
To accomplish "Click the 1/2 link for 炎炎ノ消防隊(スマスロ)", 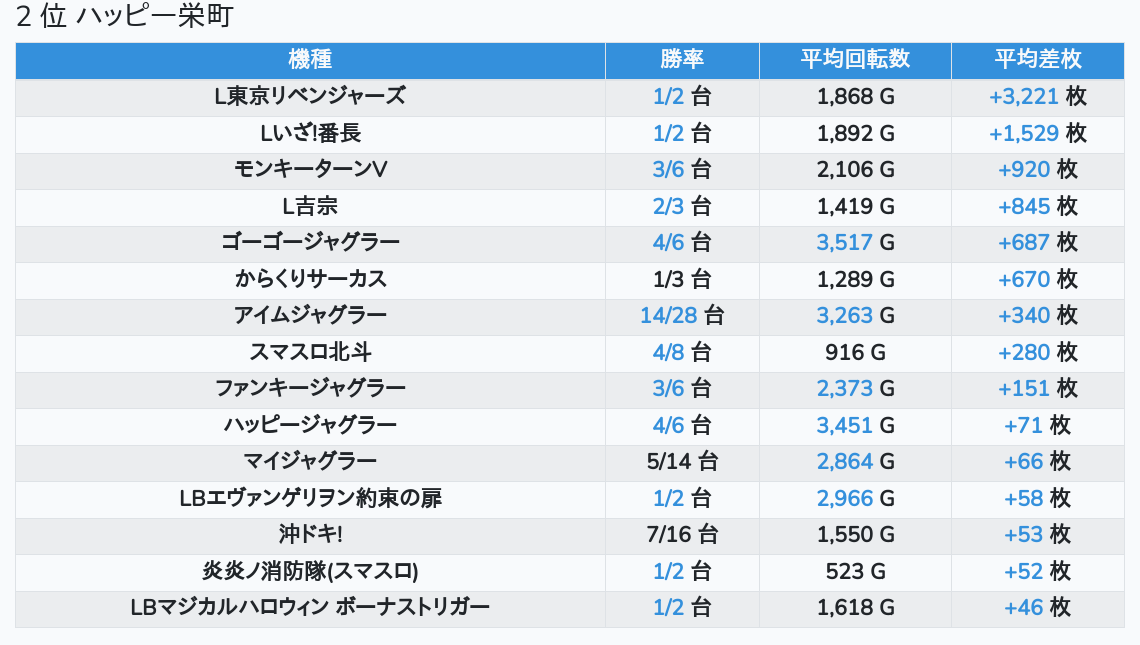I will coord(668,572).
